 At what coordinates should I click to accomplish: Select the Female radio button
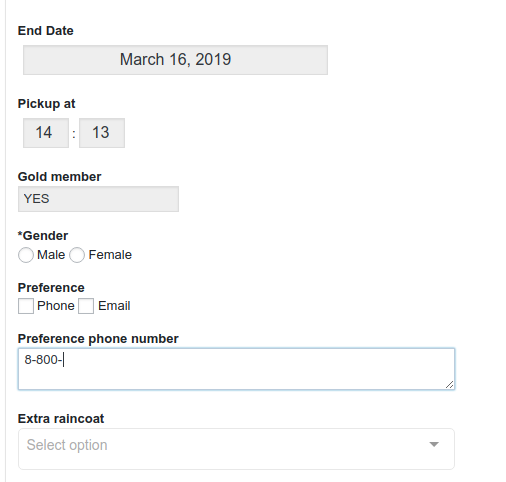[x=77, y=255]
